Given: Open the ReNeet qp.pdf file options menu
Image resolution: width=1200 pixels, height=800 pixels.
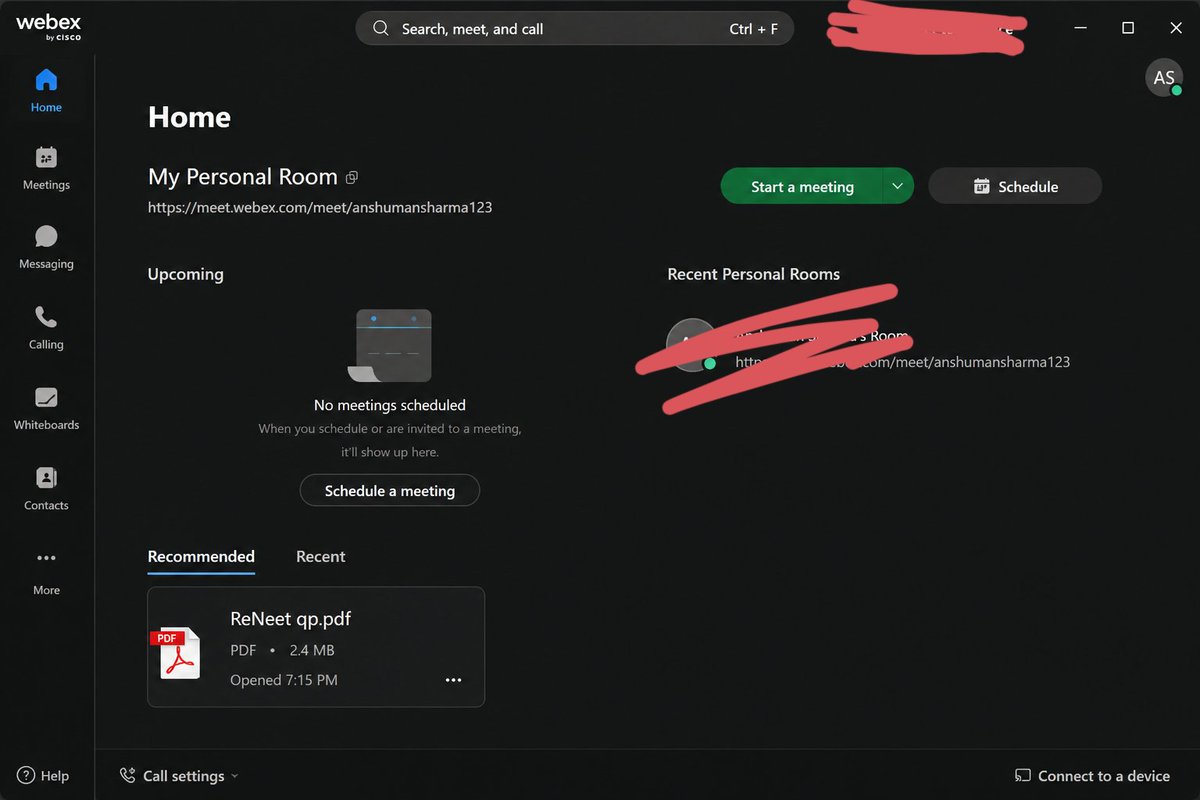Looking at the screenshot, I should pos(453,680).
